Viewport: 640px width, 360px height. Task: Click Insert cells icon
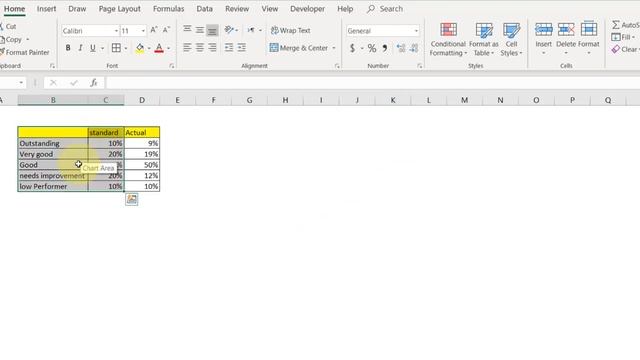coord(543,30)
